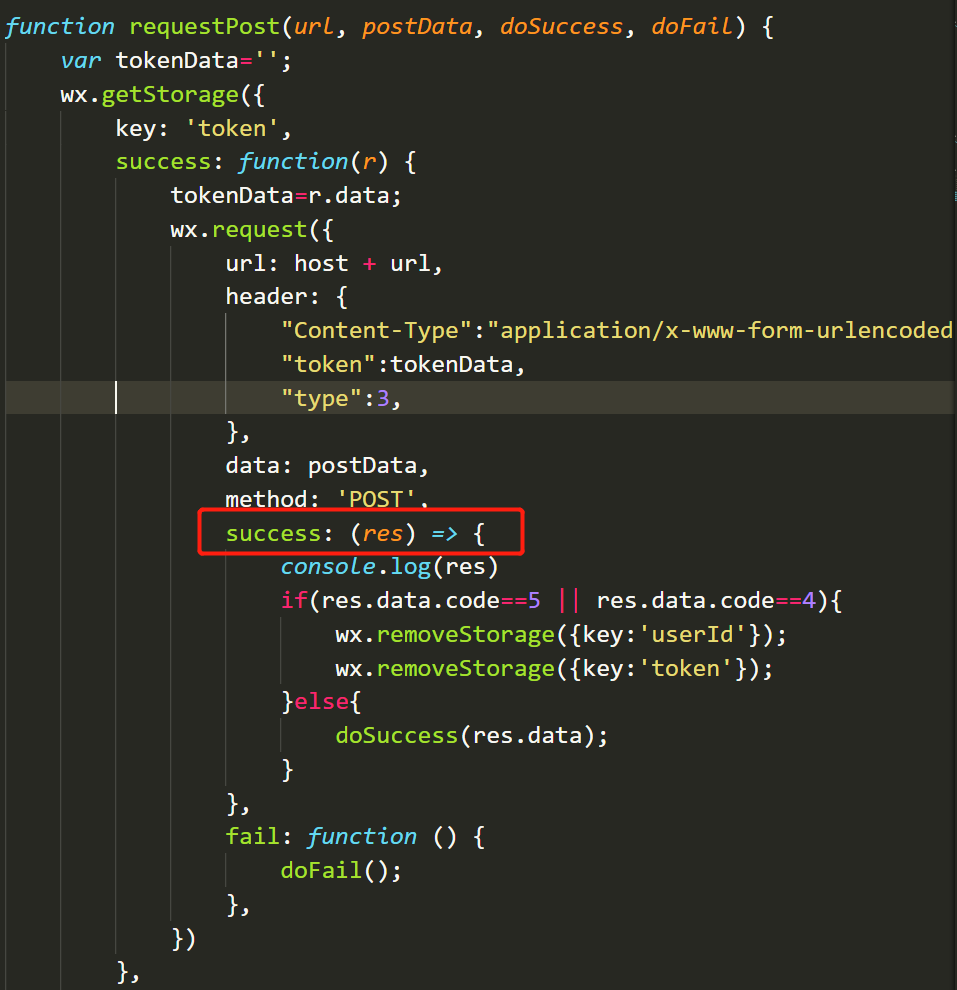Click removeStorage line with key 'userId'

[561, 635]
